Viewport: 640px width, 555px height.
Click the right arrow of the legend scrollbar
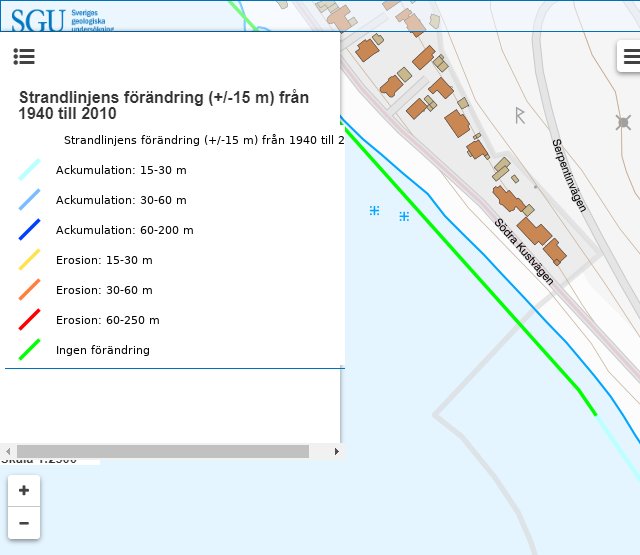[336, 451]
